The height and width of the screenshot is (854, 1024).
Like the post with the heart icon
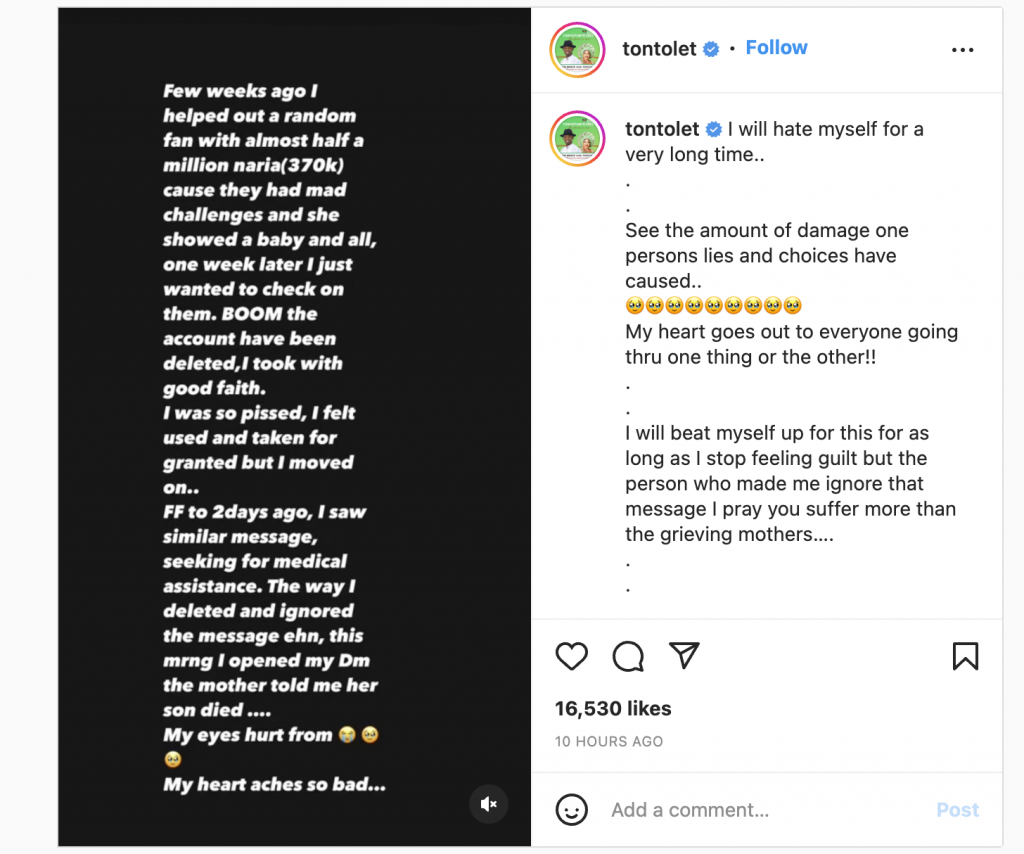click(571, 656)
